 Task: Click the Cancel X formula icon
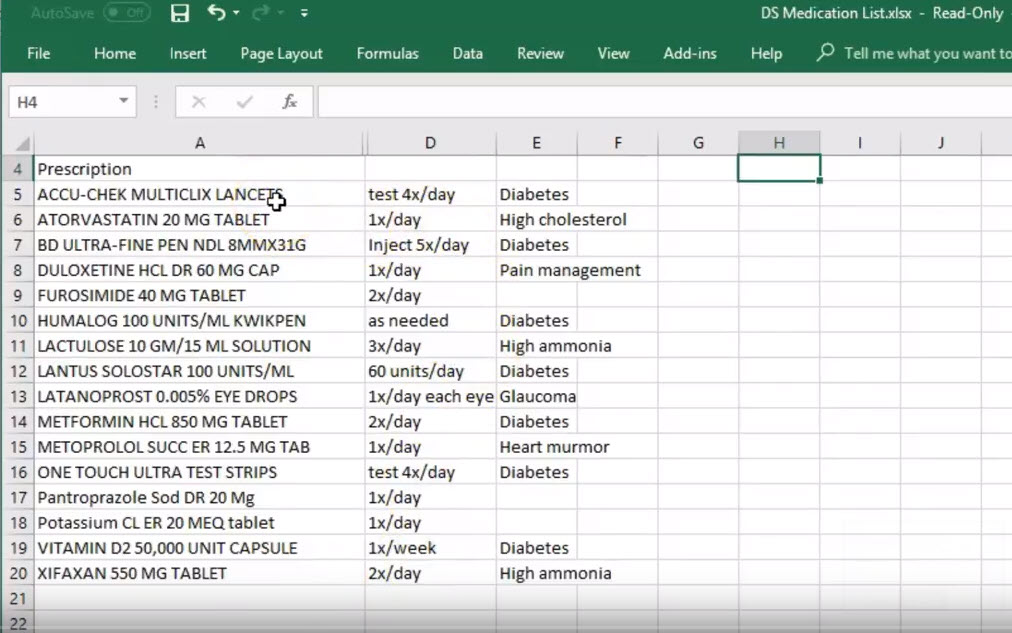click(199, 102)
